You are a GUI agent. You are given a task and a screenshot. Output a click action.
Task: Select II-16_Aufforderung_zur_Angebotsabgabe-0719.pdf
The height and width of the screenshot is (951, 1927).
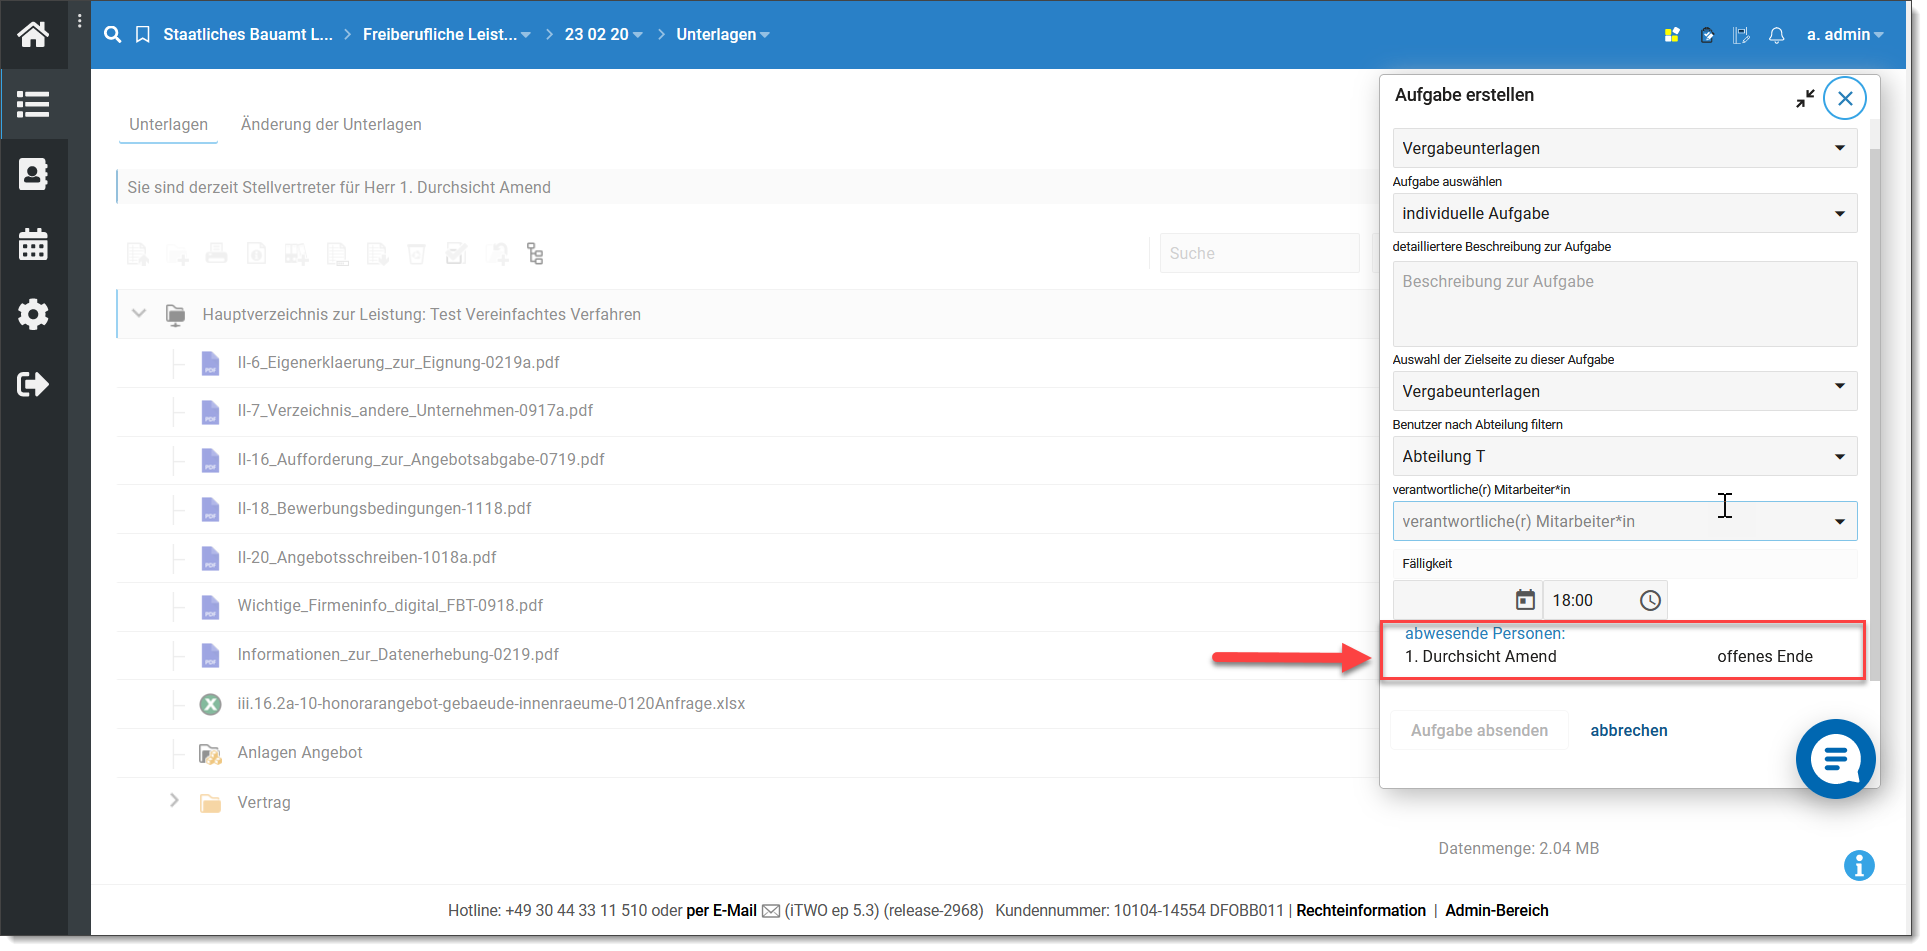point(421,460)
